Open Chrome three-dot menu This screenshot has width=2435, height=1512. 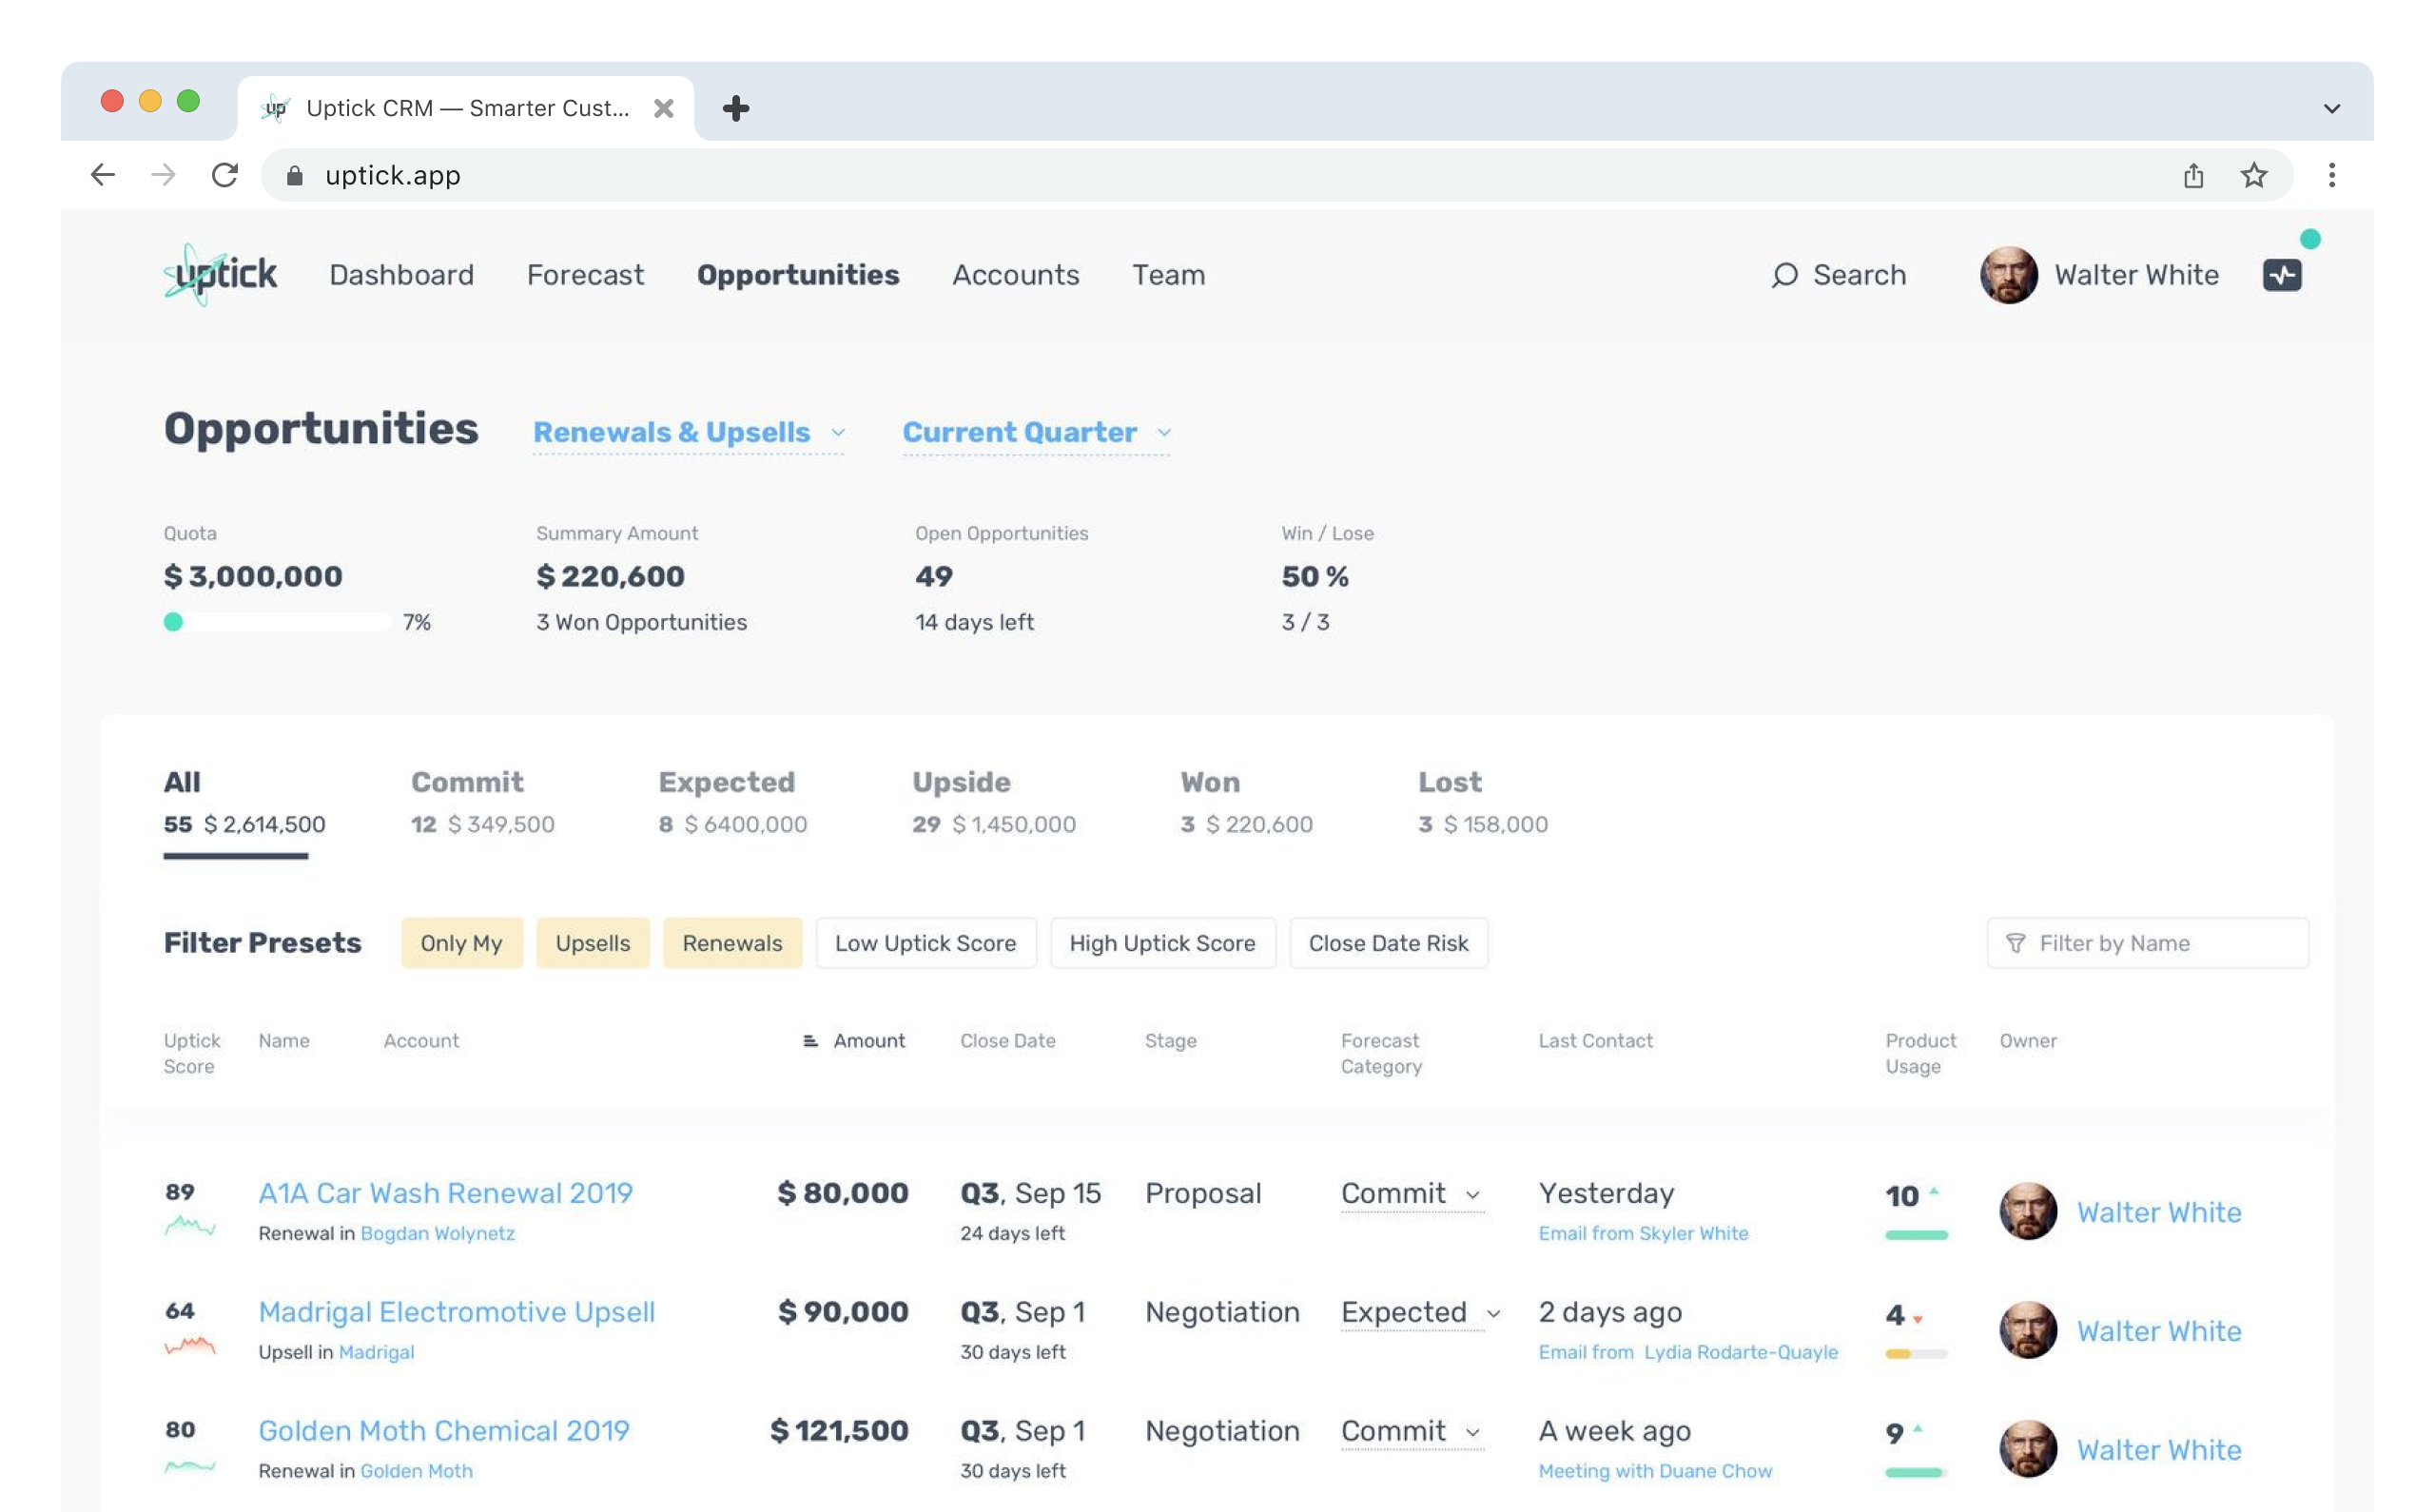2331,176
